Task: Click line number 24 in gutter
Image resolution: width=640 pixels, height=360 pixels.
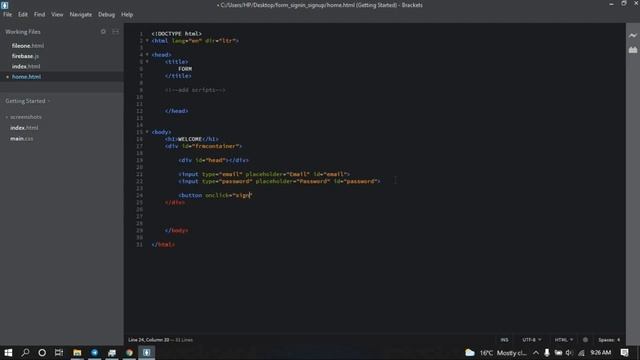Action: click(140, 196)
